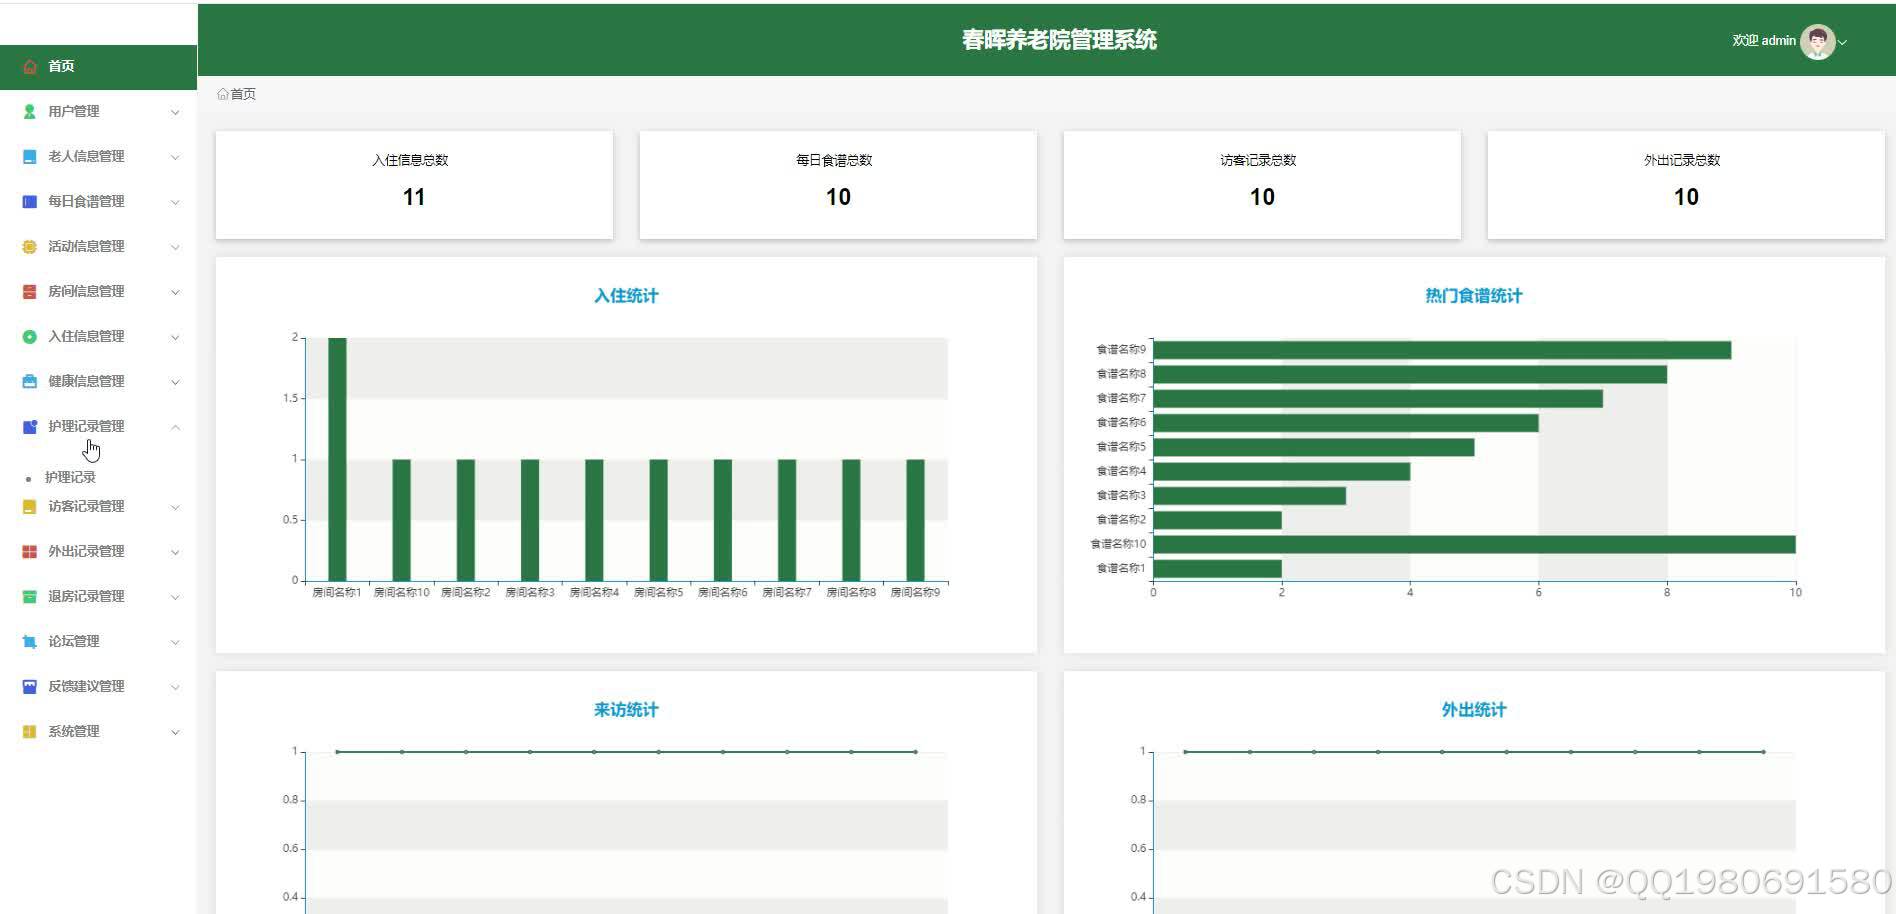Click the 来访统计 chart title
This screenshot has width=1896, height=914.
point(626,710)
